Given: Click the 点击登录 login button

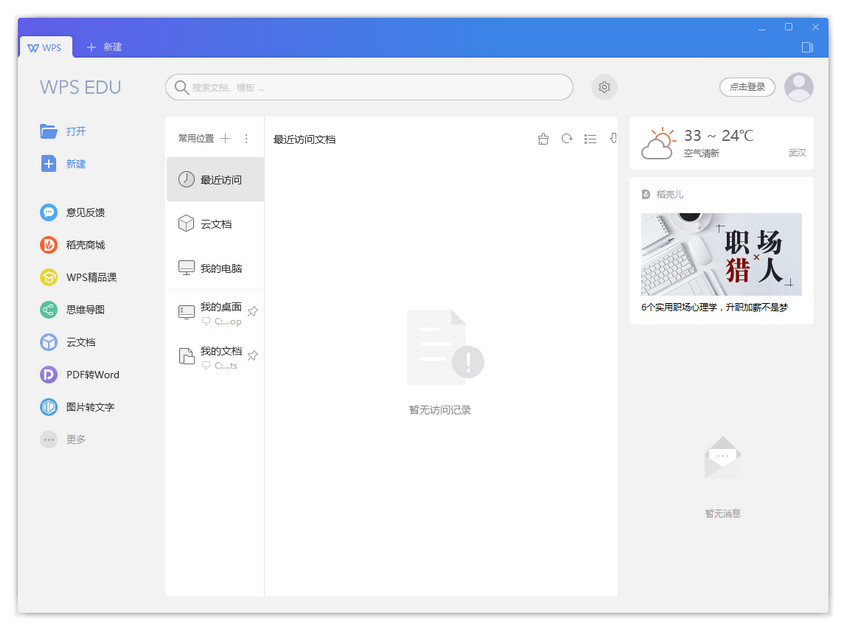Looking at the screenshot, I should pos(747,87).
